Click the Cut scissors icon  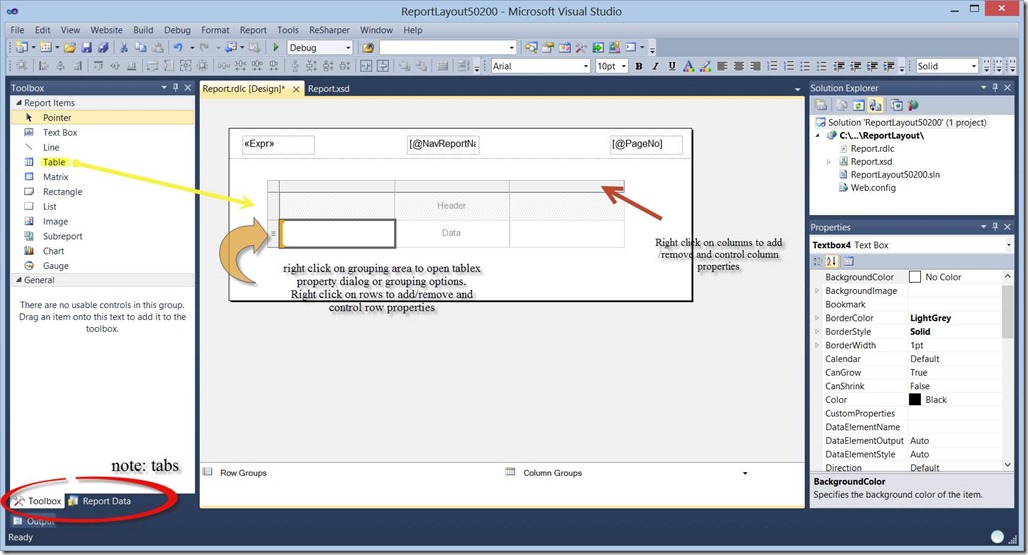click(123, 47)
